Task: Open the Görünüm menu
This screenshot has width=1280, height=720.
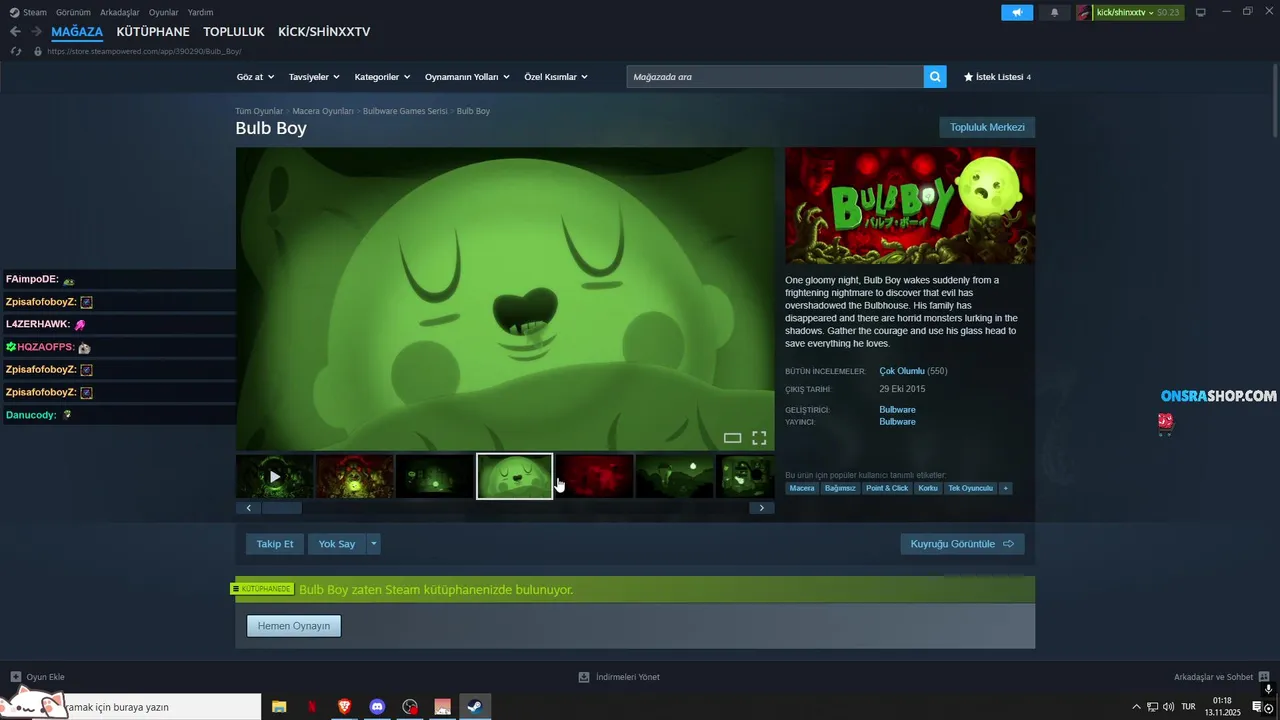Action: point(73,12)
